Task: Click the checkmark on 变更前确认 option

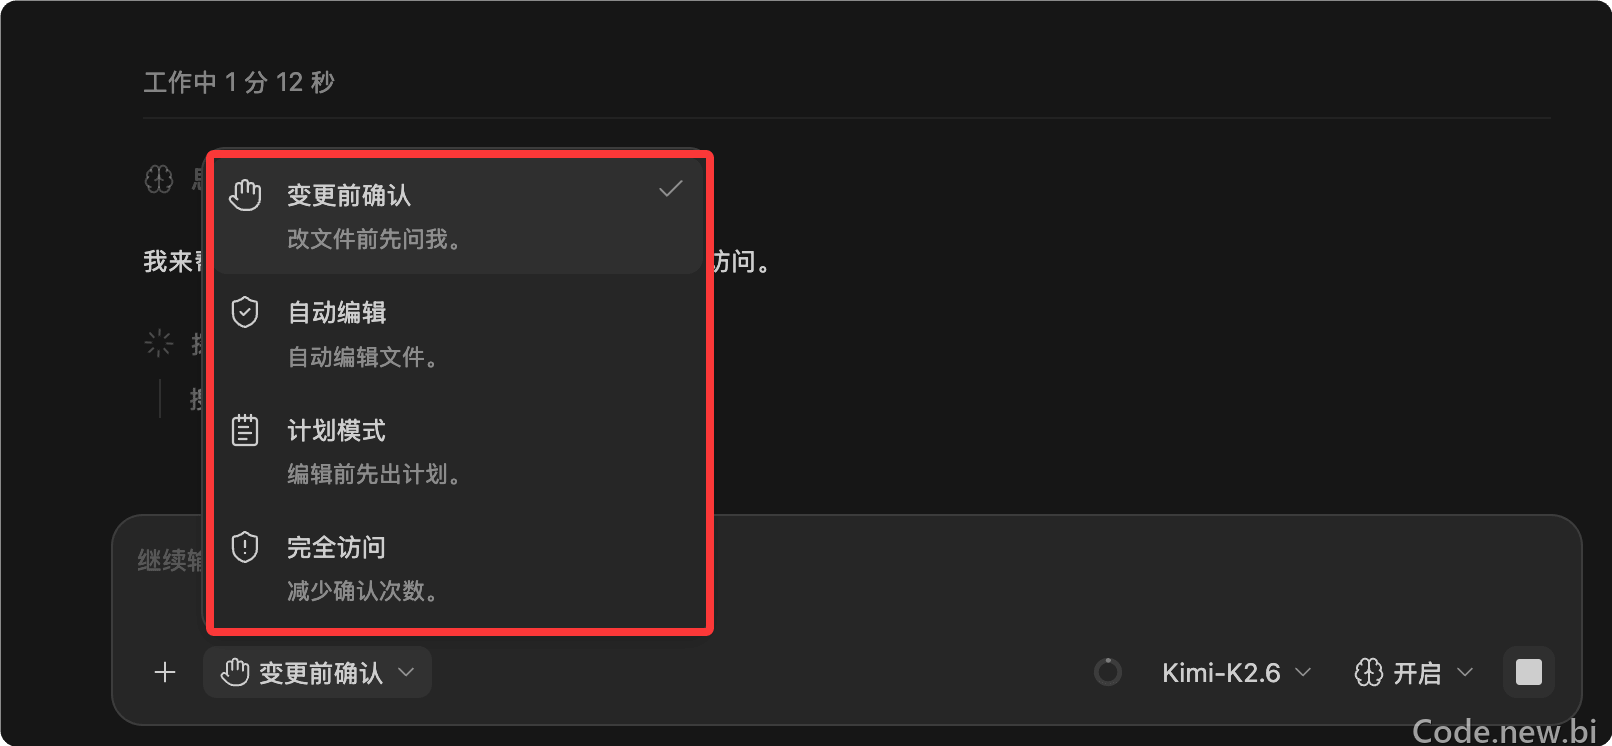Action: (x=671, y=188)
